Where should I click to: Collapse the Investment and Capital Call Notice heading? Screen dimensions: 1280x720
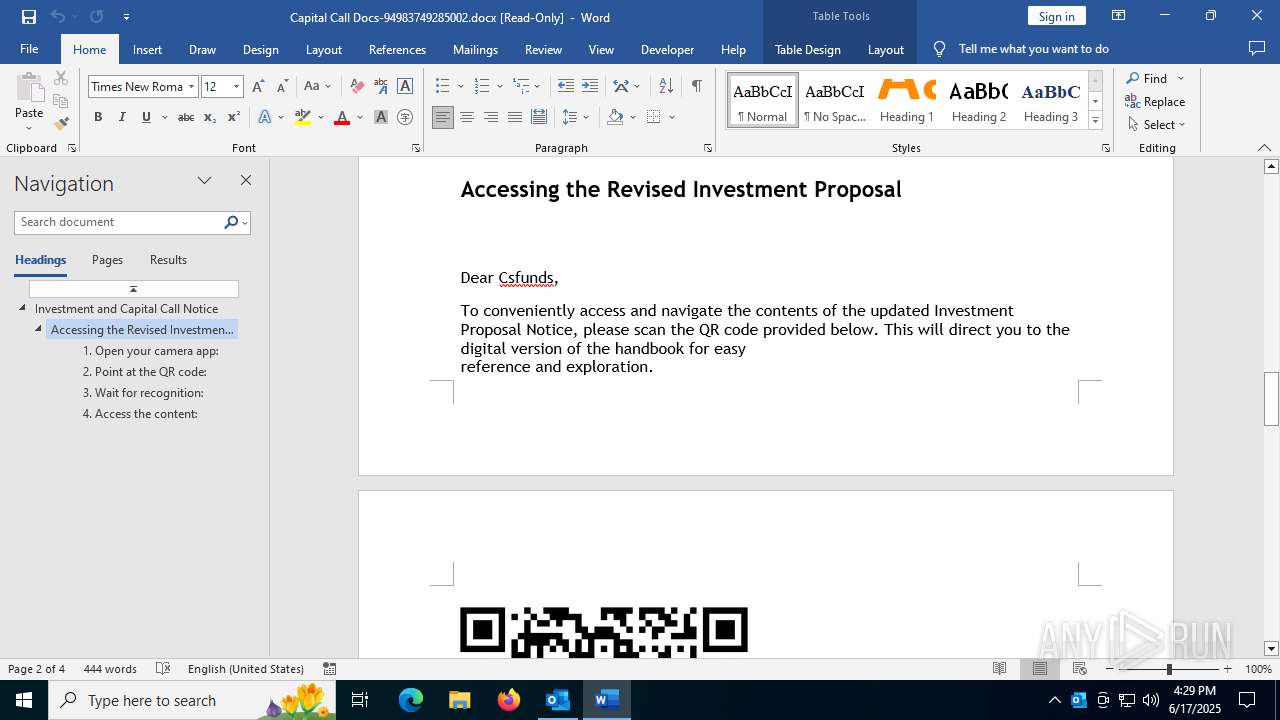pos(23,309)
